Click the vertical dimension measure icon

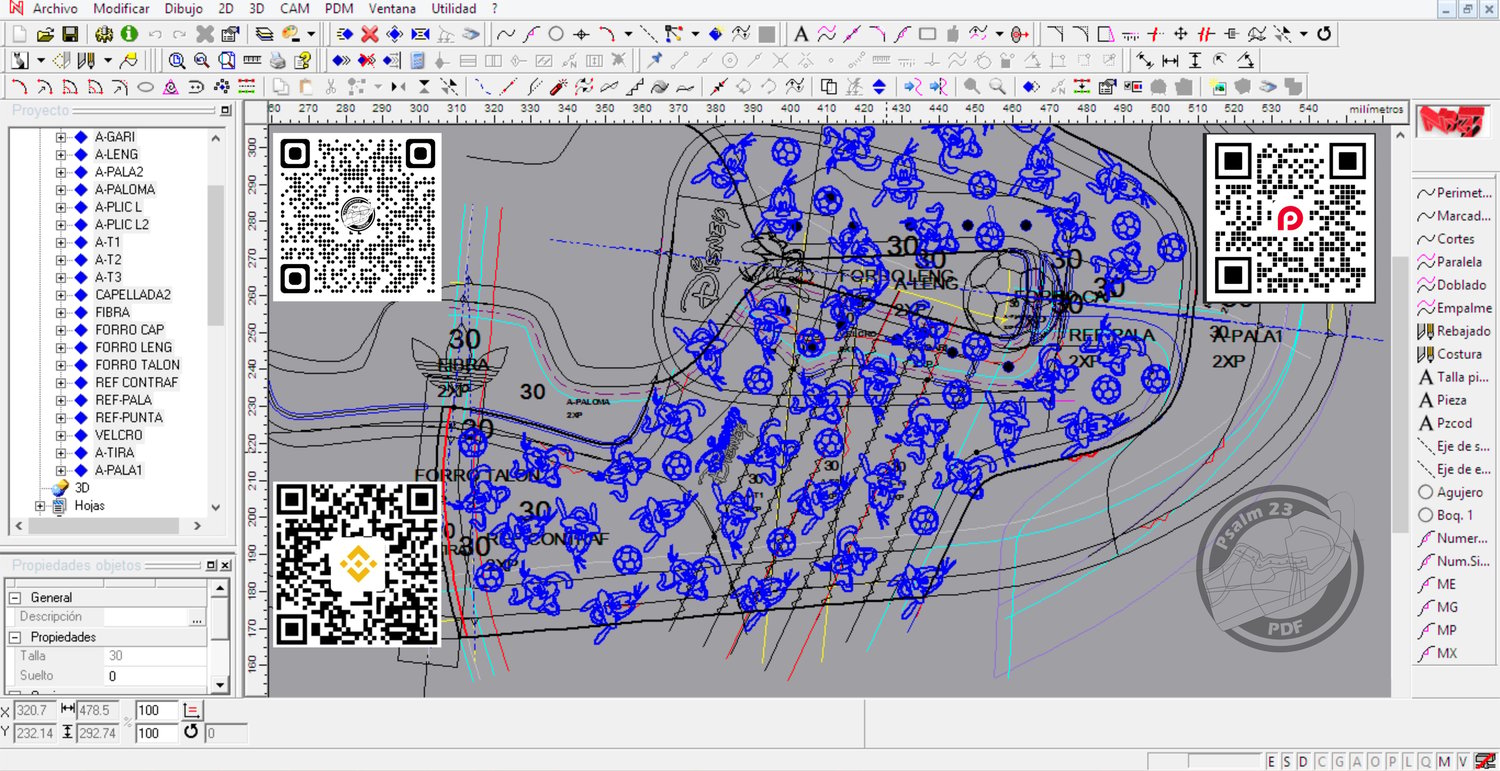(x=1195, y=60)
